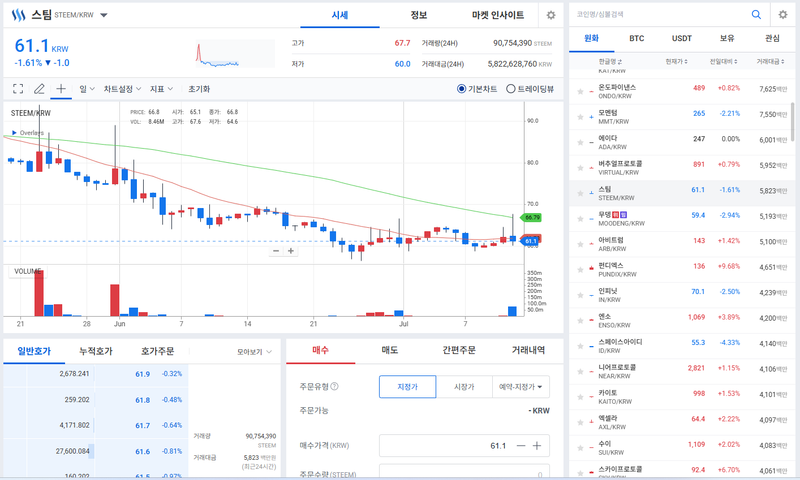Sort the list by 전일대비 column
The width and height of the screenshot is (800, 480).
(723, 62)
